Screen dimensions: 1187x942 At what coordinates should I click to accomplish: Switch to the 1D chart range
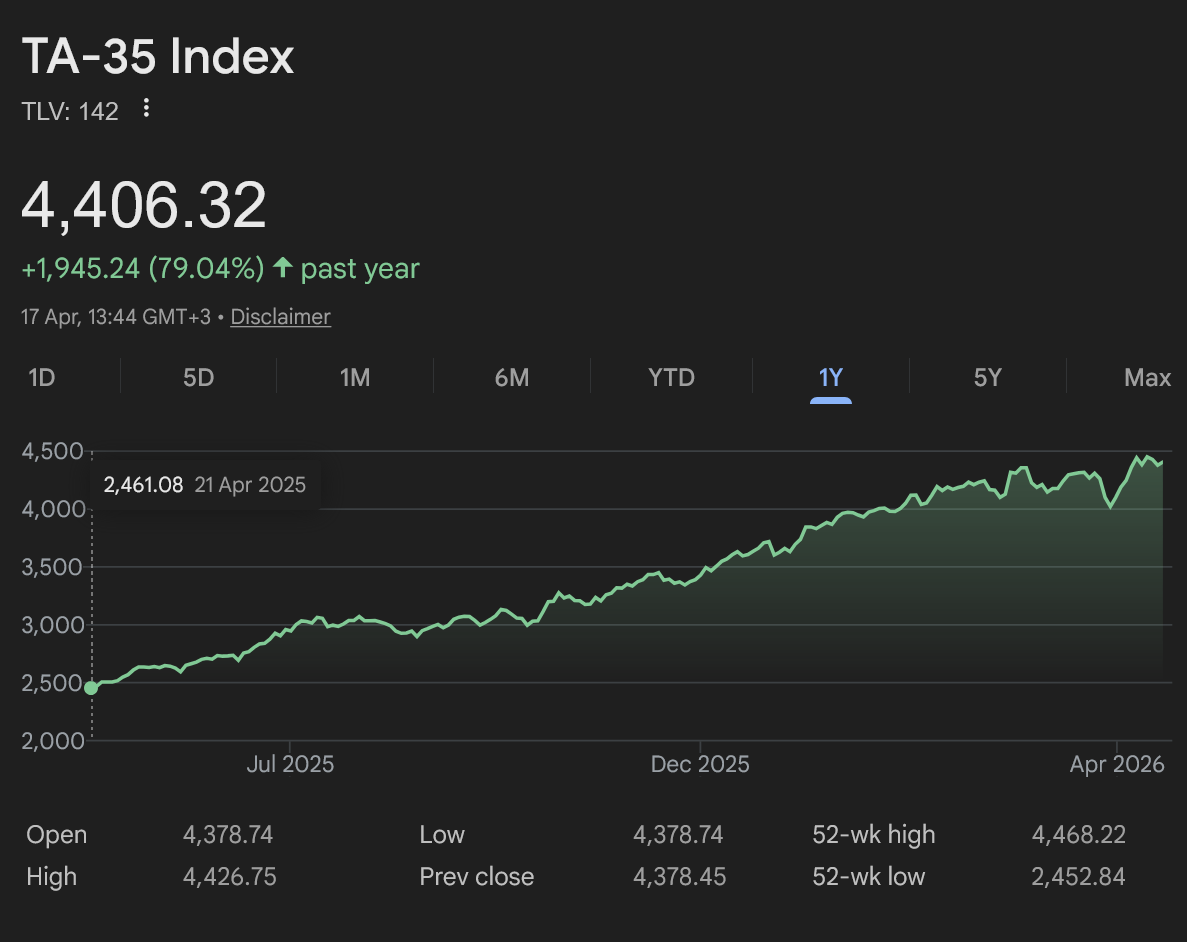(x=42, y=377)
